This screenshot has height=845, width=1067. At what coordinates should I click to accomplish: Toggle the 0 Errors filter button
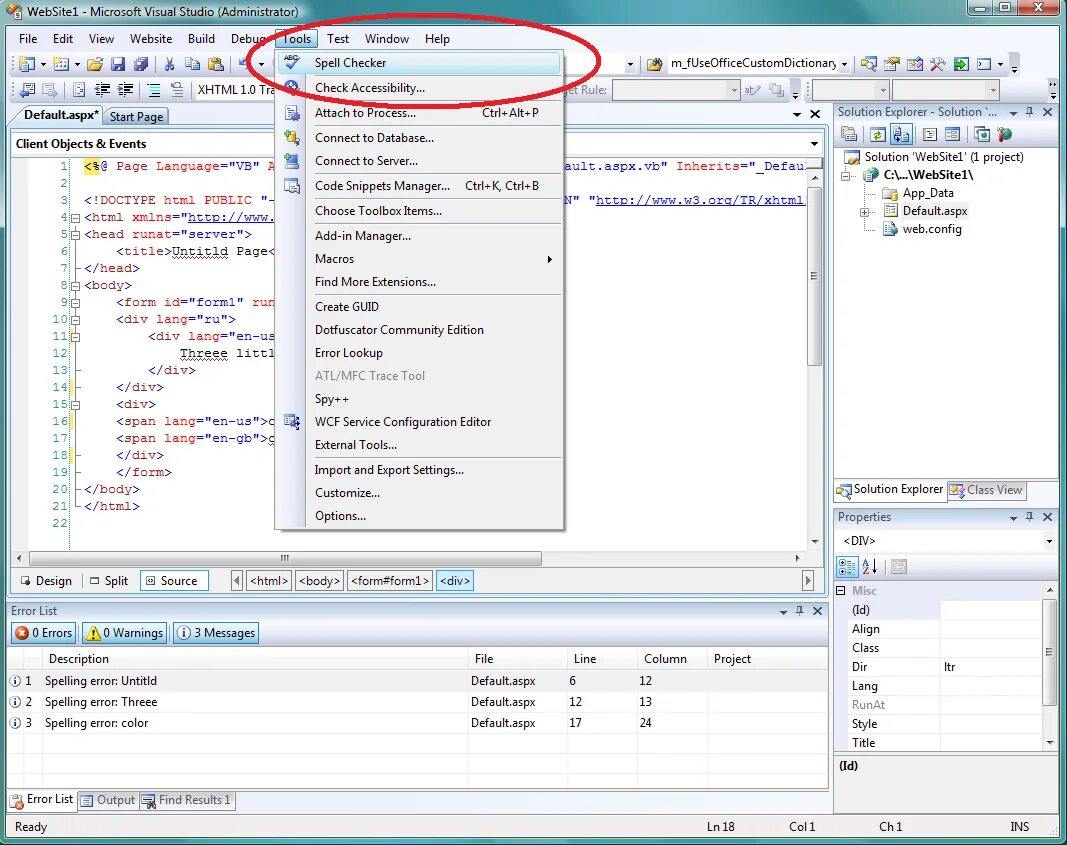[44, 633]
